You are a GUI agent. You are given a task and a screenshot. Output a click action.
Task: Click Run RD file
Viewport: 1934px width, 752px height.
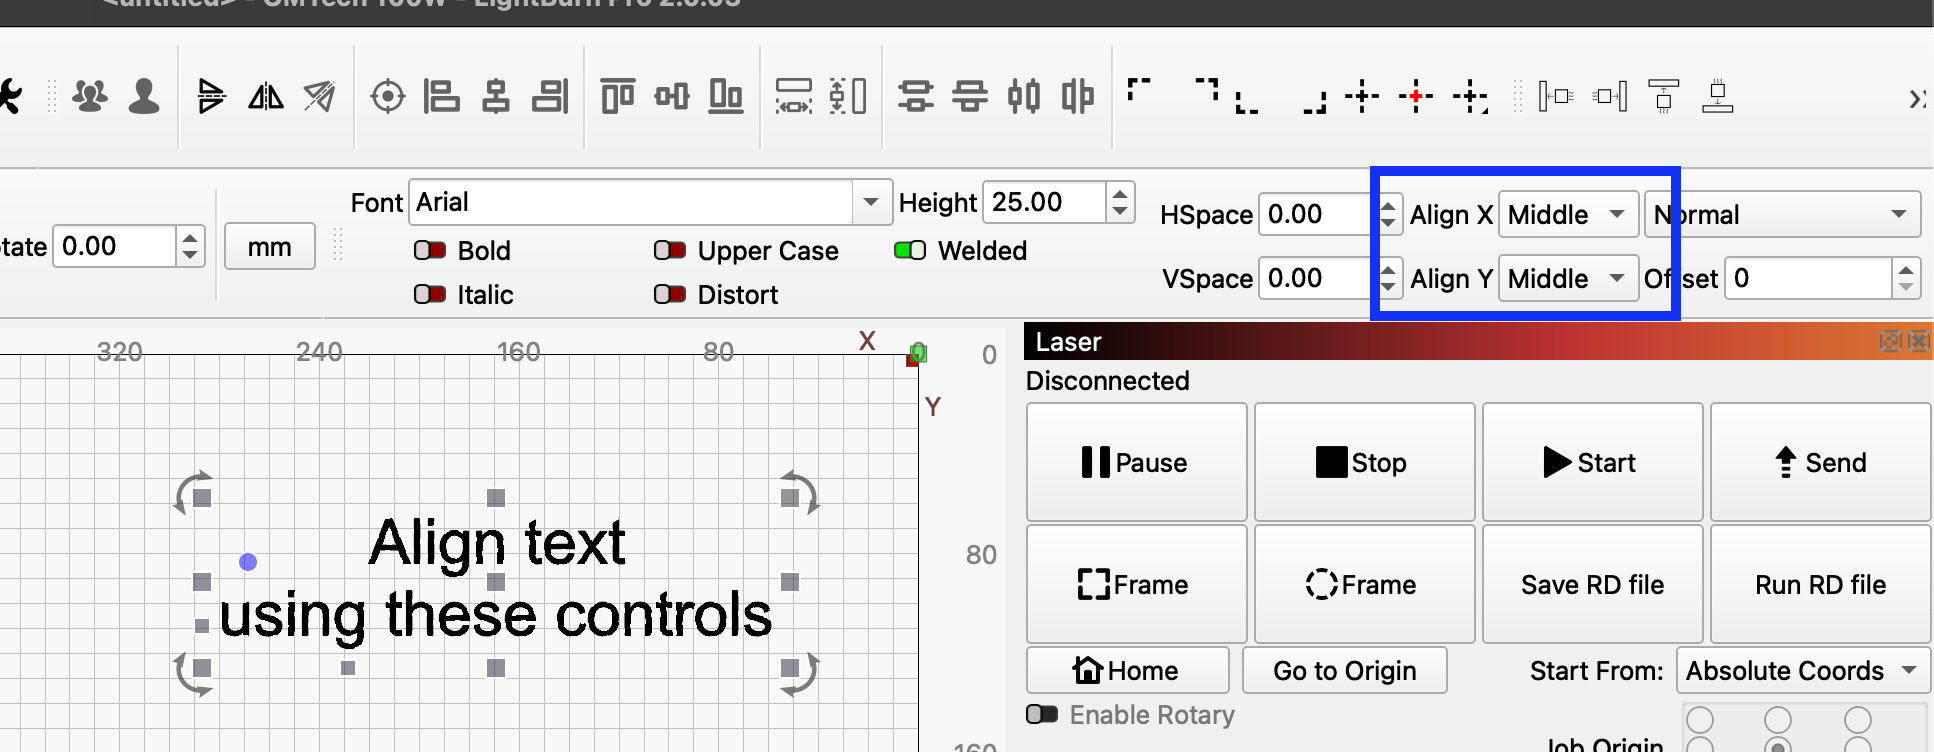click(1821, 584)
